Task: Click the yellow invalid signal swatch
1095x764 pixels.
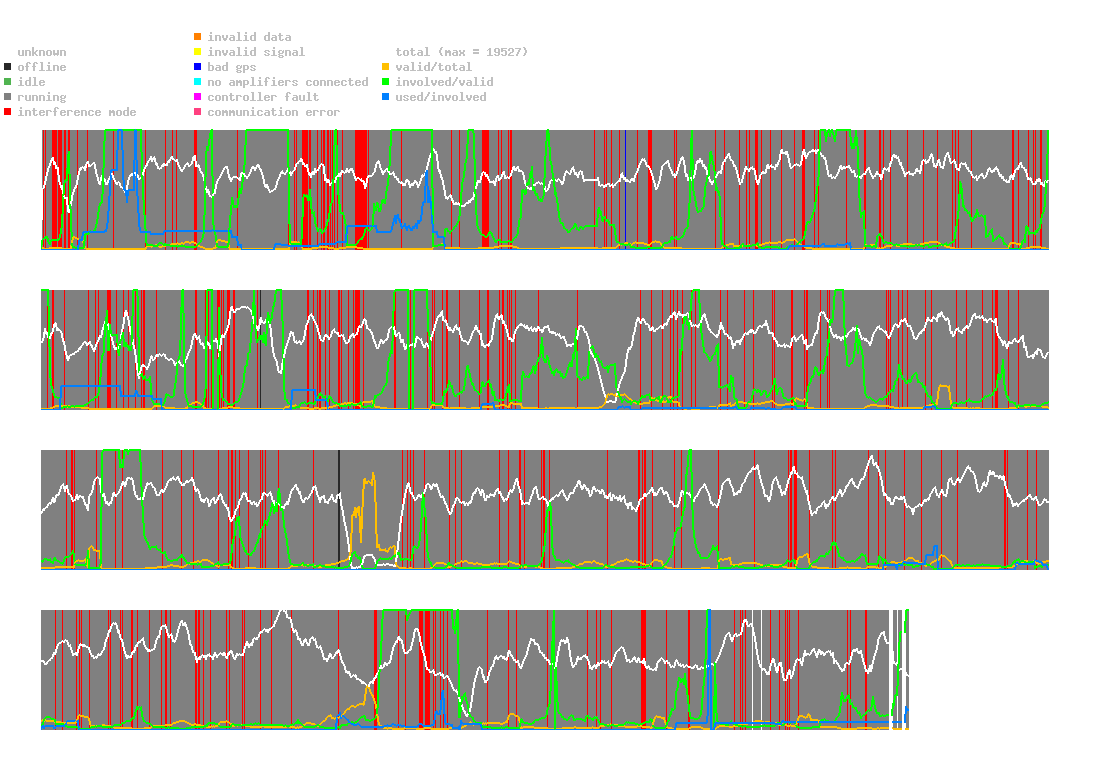Action: (198, 52)
